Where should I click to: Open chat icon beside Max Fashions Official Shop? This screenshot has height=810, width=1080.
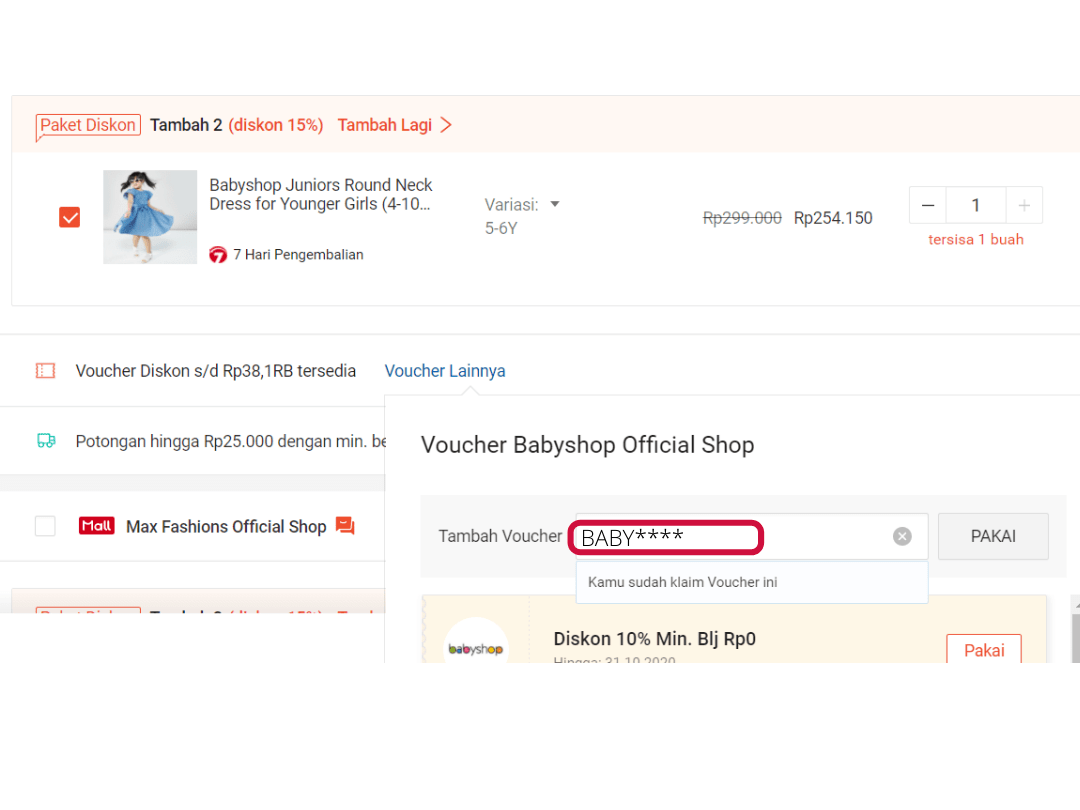click(345, 526)
